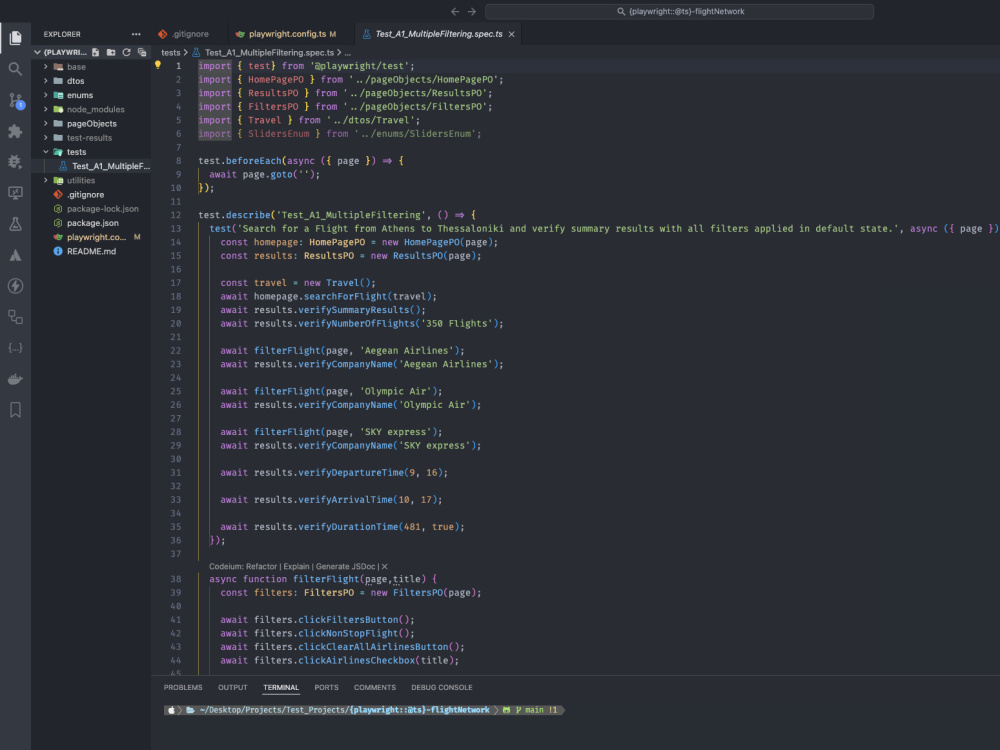Collapse all folders in Explorer
Viewport: 1000px width, 750px height.
click(142, 52)
